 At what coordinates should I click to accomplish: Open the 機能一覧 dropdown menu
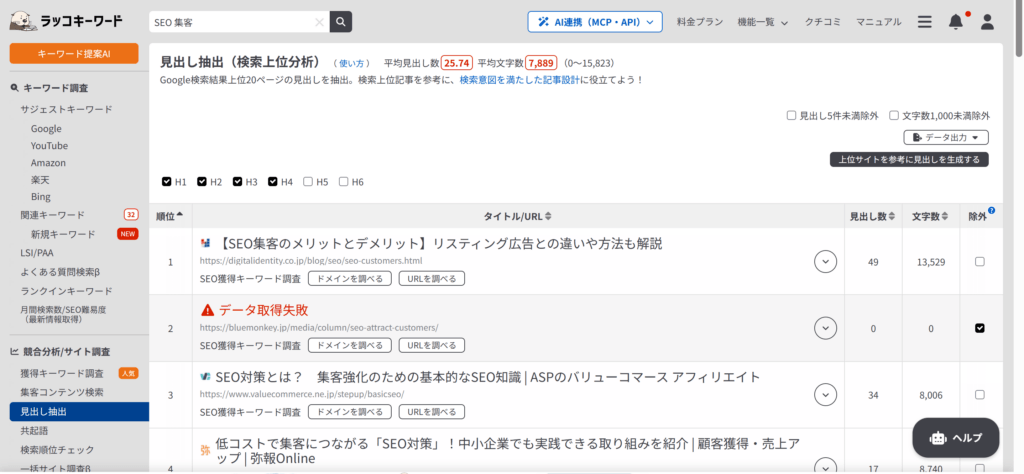pos(762,22)
